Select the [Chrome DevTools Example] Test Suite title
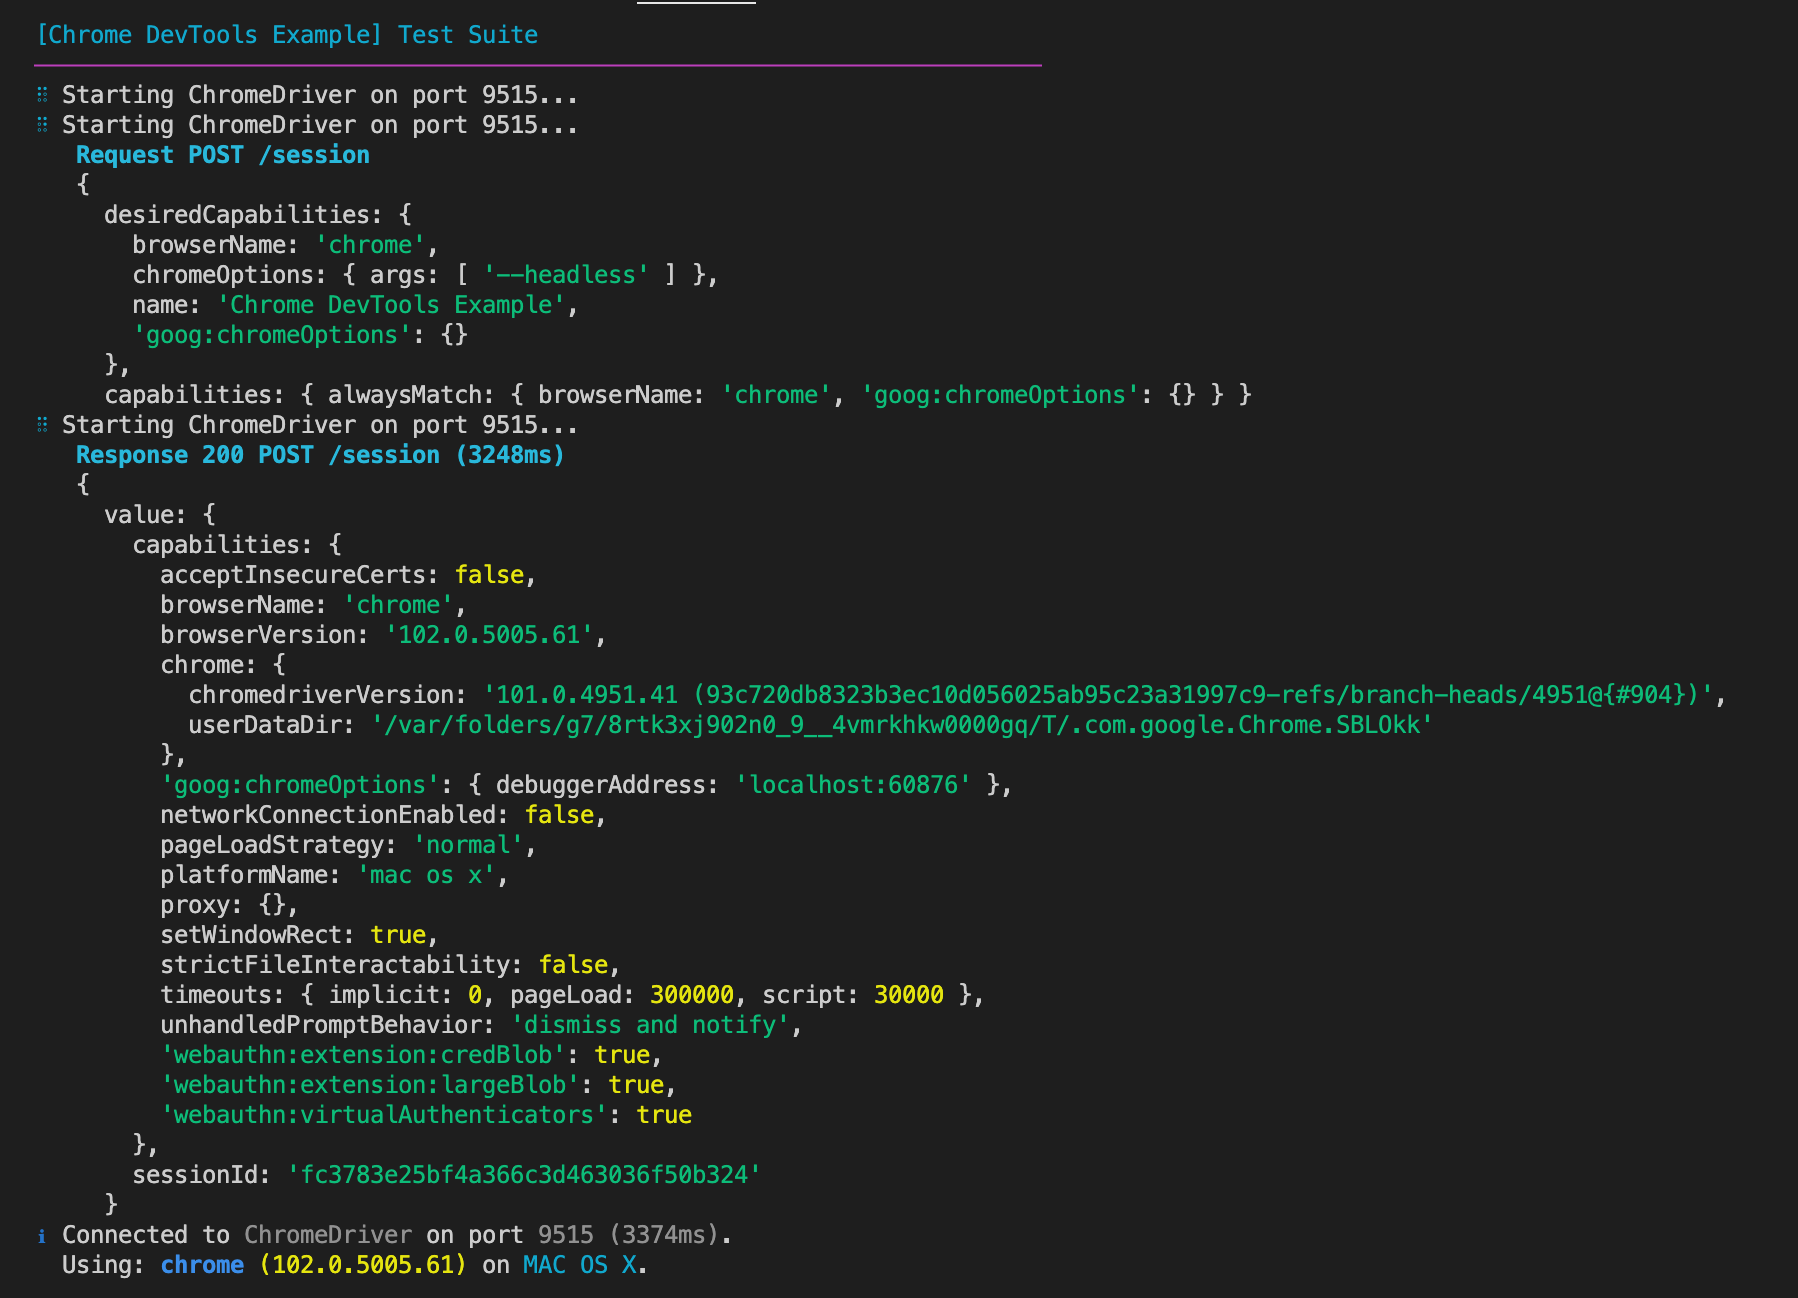 [x=287, y=34]
